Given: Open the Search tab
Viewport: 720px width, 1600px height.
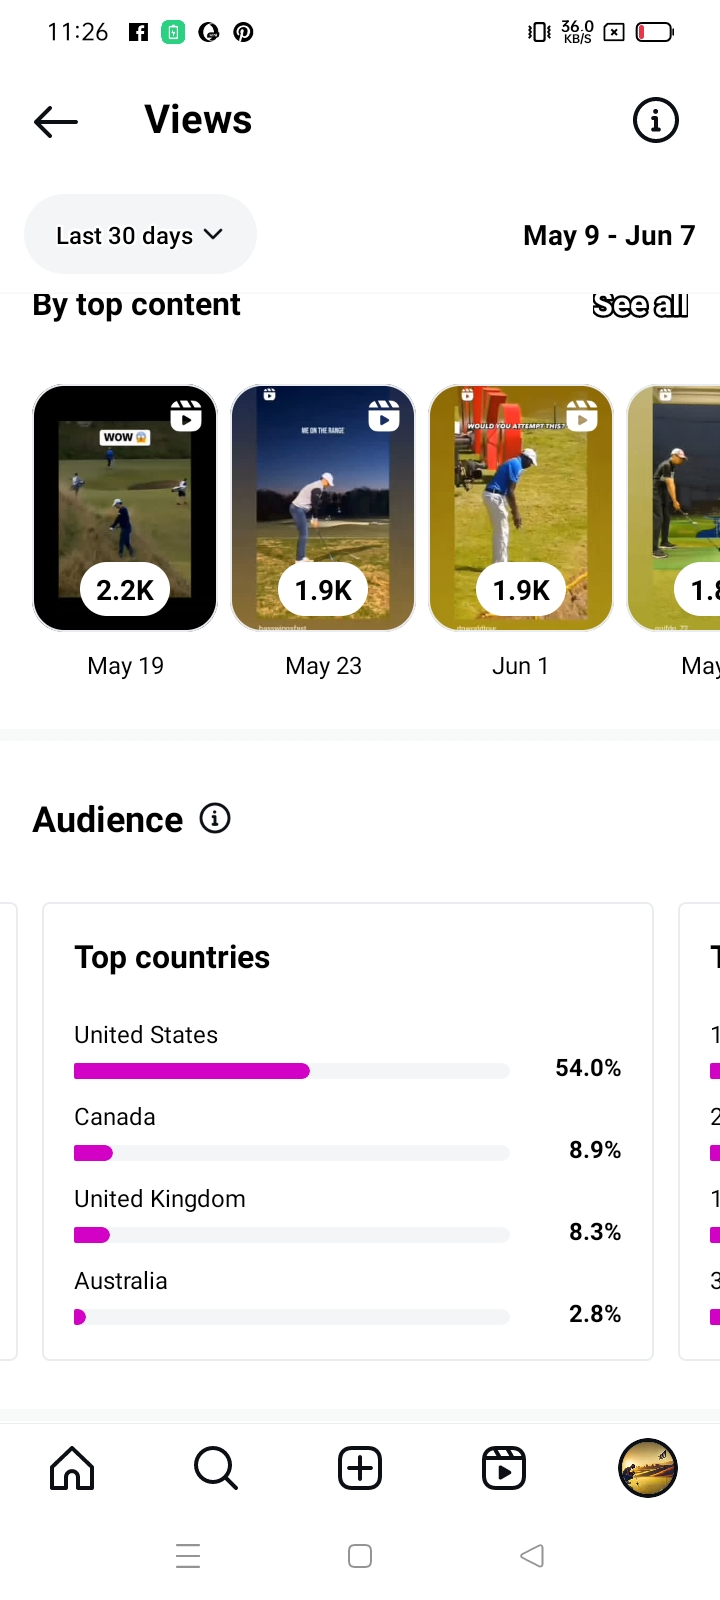Looking at the screenshot, I should click(215, 1468).
